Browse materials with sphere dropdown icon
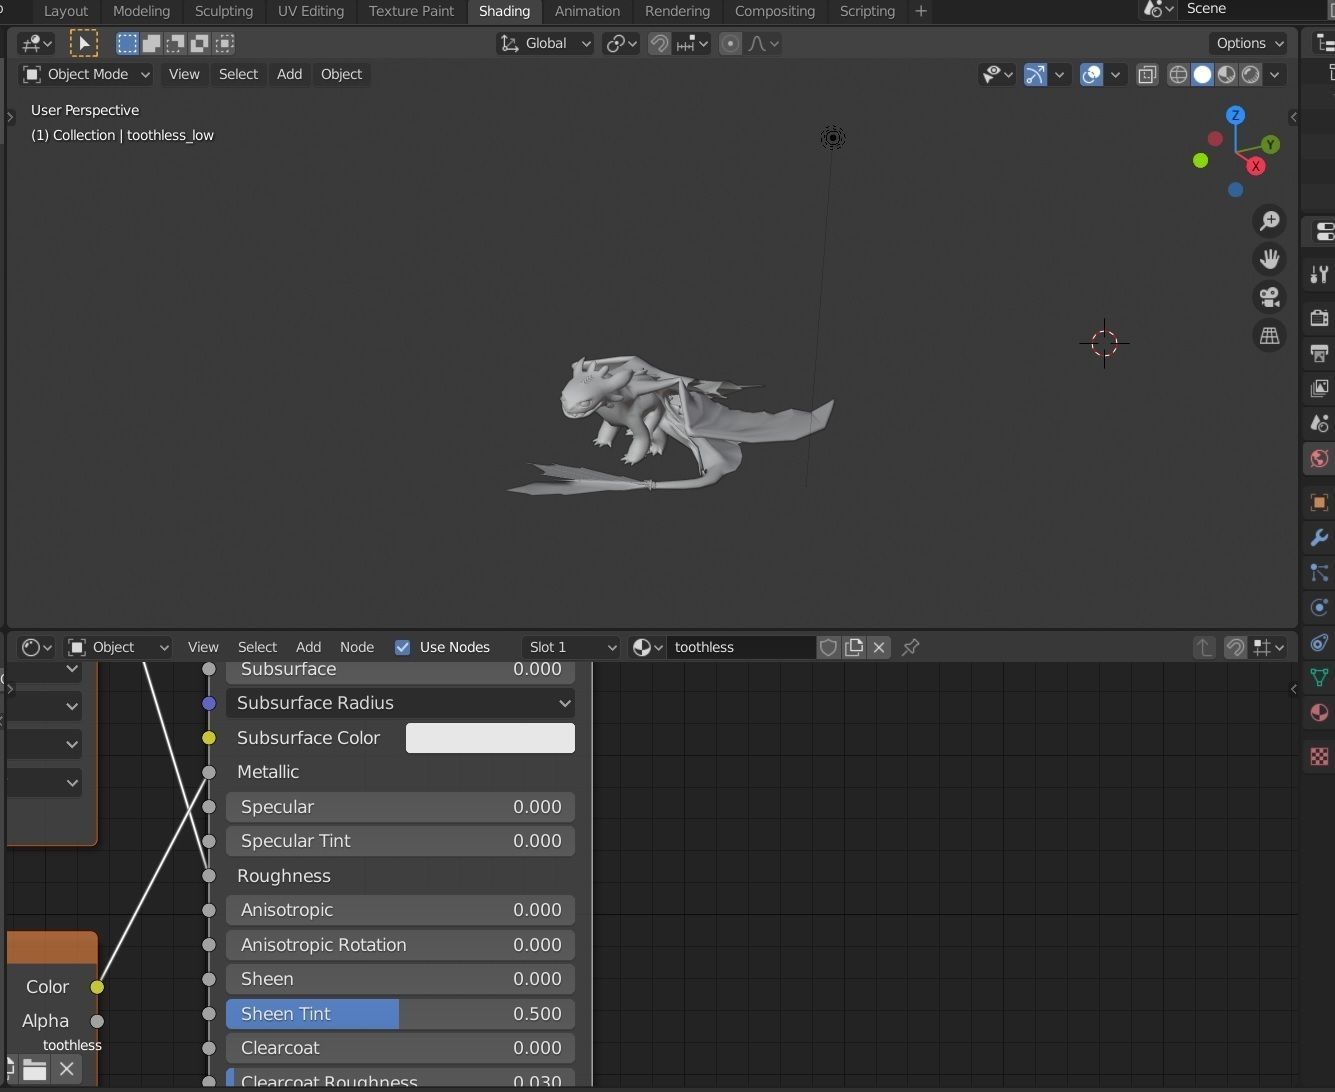The image size is (1335, 1092). (648, 647)
